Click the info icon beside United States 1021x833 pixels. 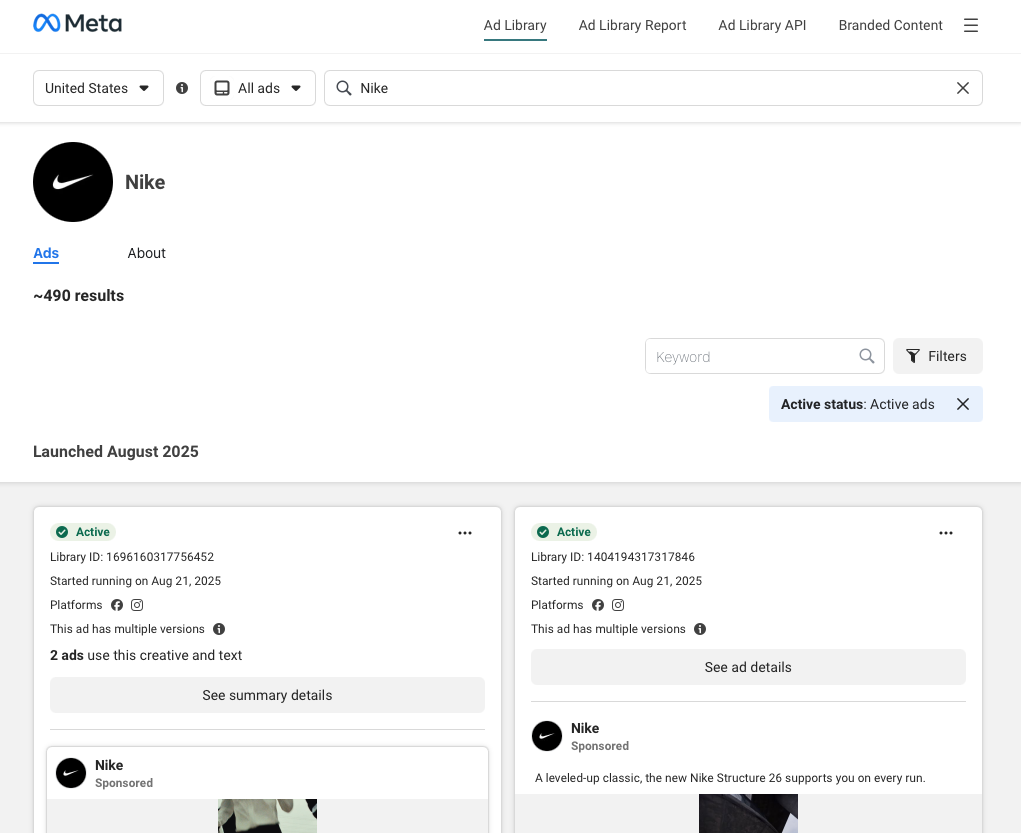(x=182, y=88)
